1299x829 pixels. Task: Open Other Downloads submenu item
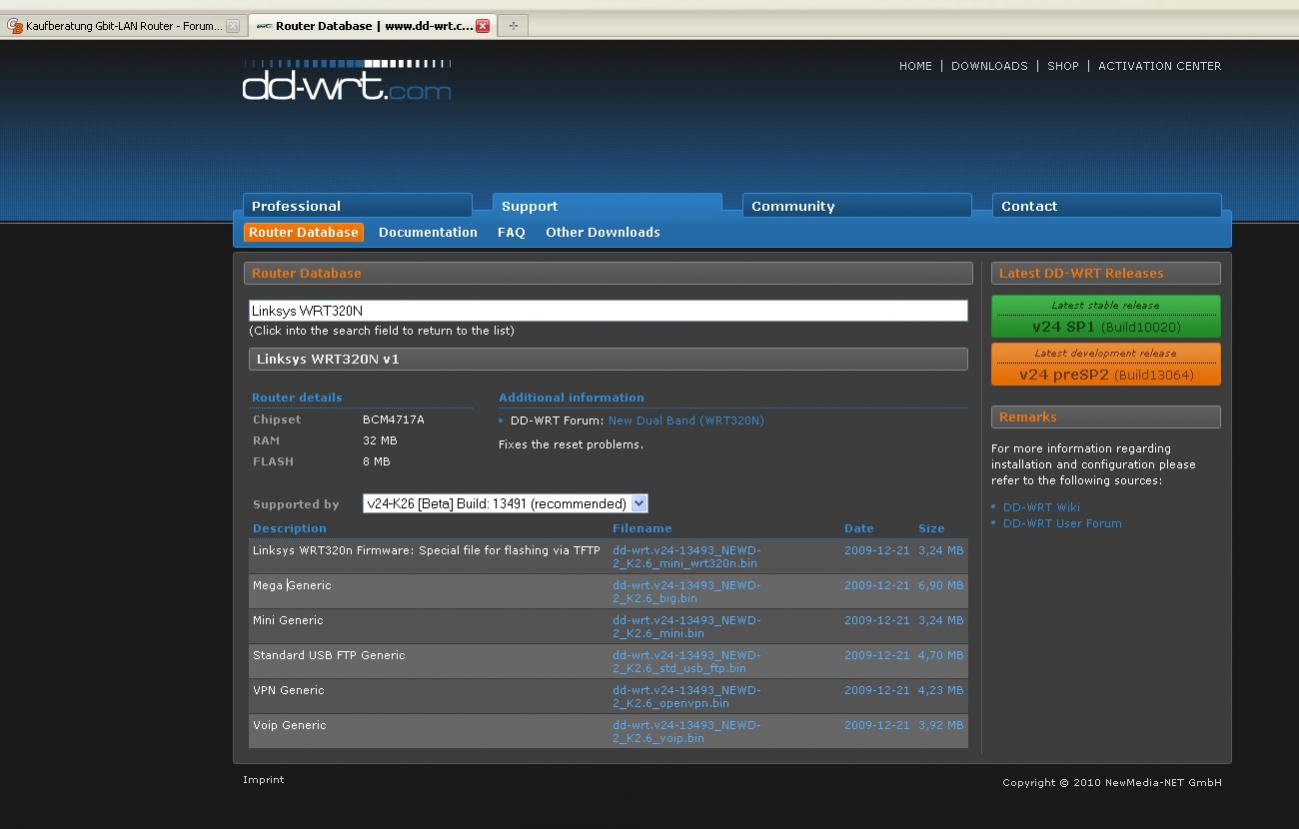(x=603, y=232)
